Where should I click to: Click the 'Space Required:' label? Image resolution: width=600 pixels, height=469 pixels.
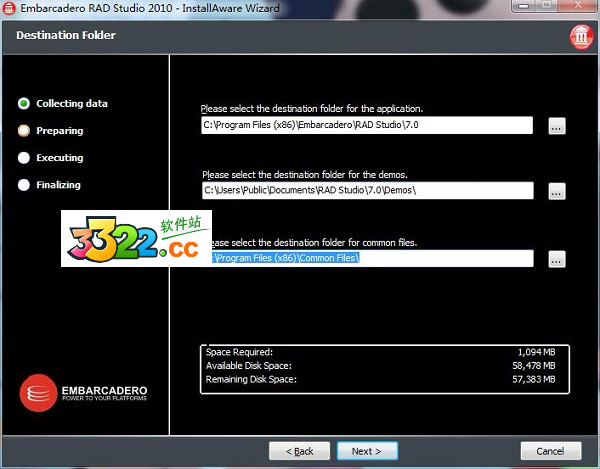click(x=239, y=352)
